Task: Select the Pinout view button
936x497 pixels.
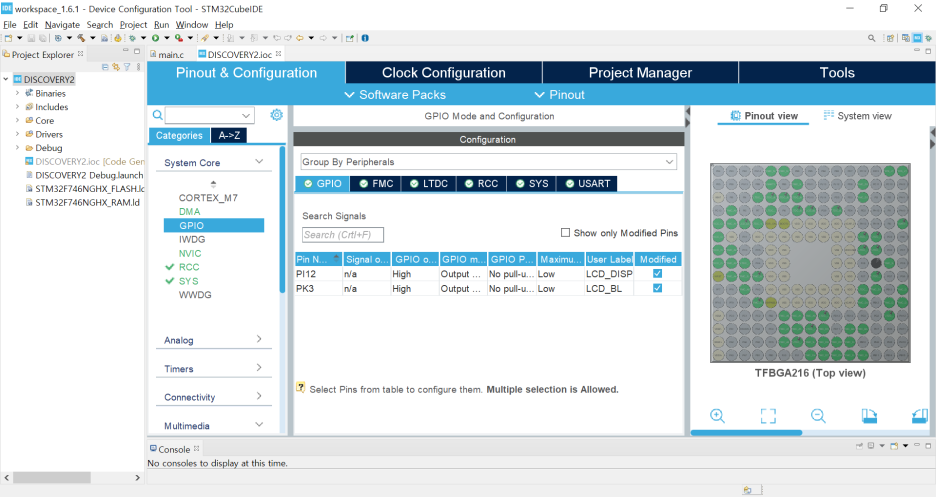Action: point(764,116)
